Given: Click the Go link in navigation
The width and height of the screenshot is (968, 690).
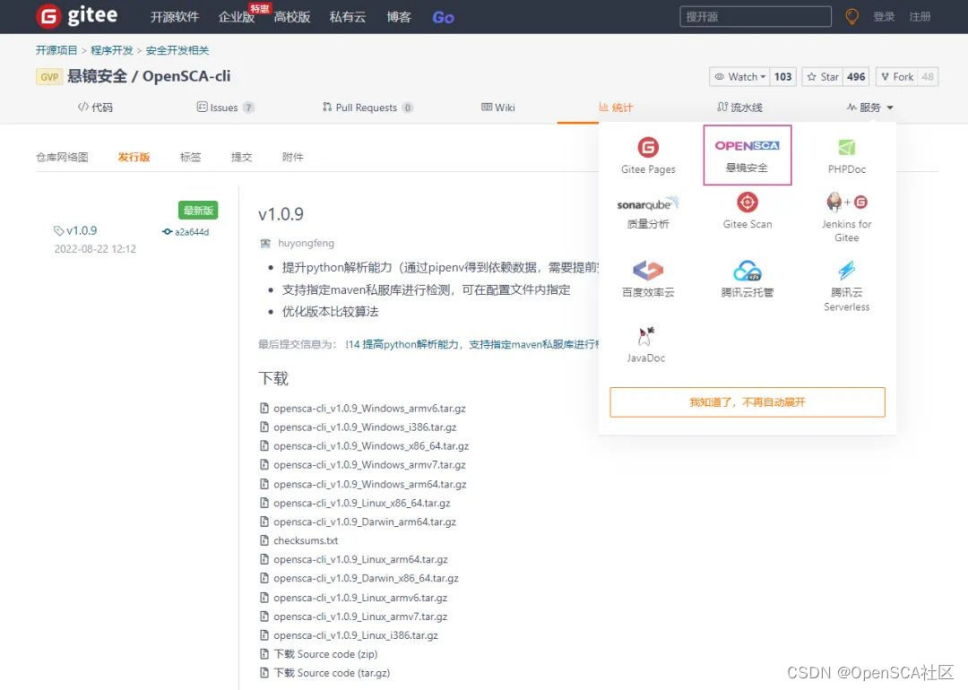Looking at the screenshot, I should [443, 17].
